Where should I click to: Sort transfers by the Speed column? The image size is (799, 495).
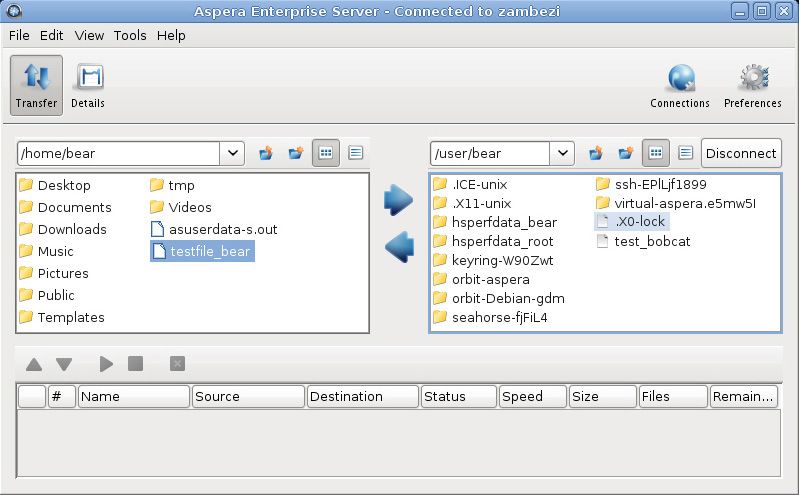pyautogui.click(x=533, y=396)
